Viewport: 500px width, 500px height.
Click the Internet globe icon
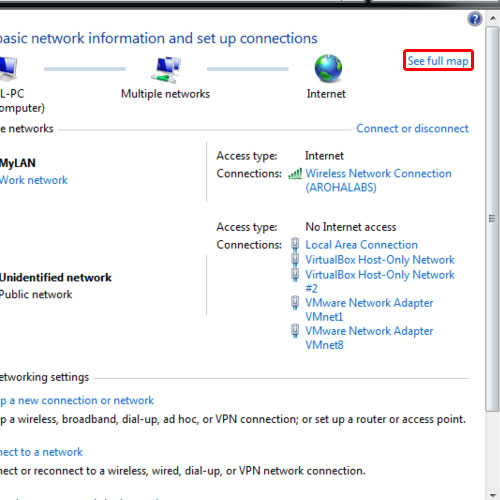(x=328, y=68)
